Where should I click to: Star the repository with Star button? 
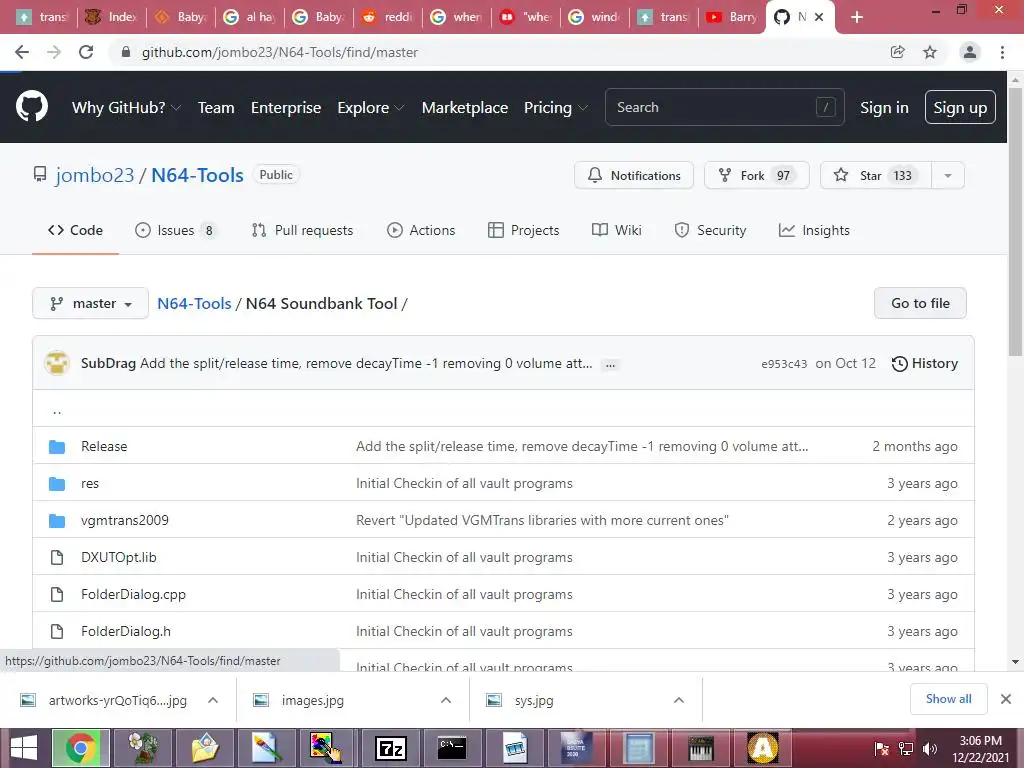[876, 176]
